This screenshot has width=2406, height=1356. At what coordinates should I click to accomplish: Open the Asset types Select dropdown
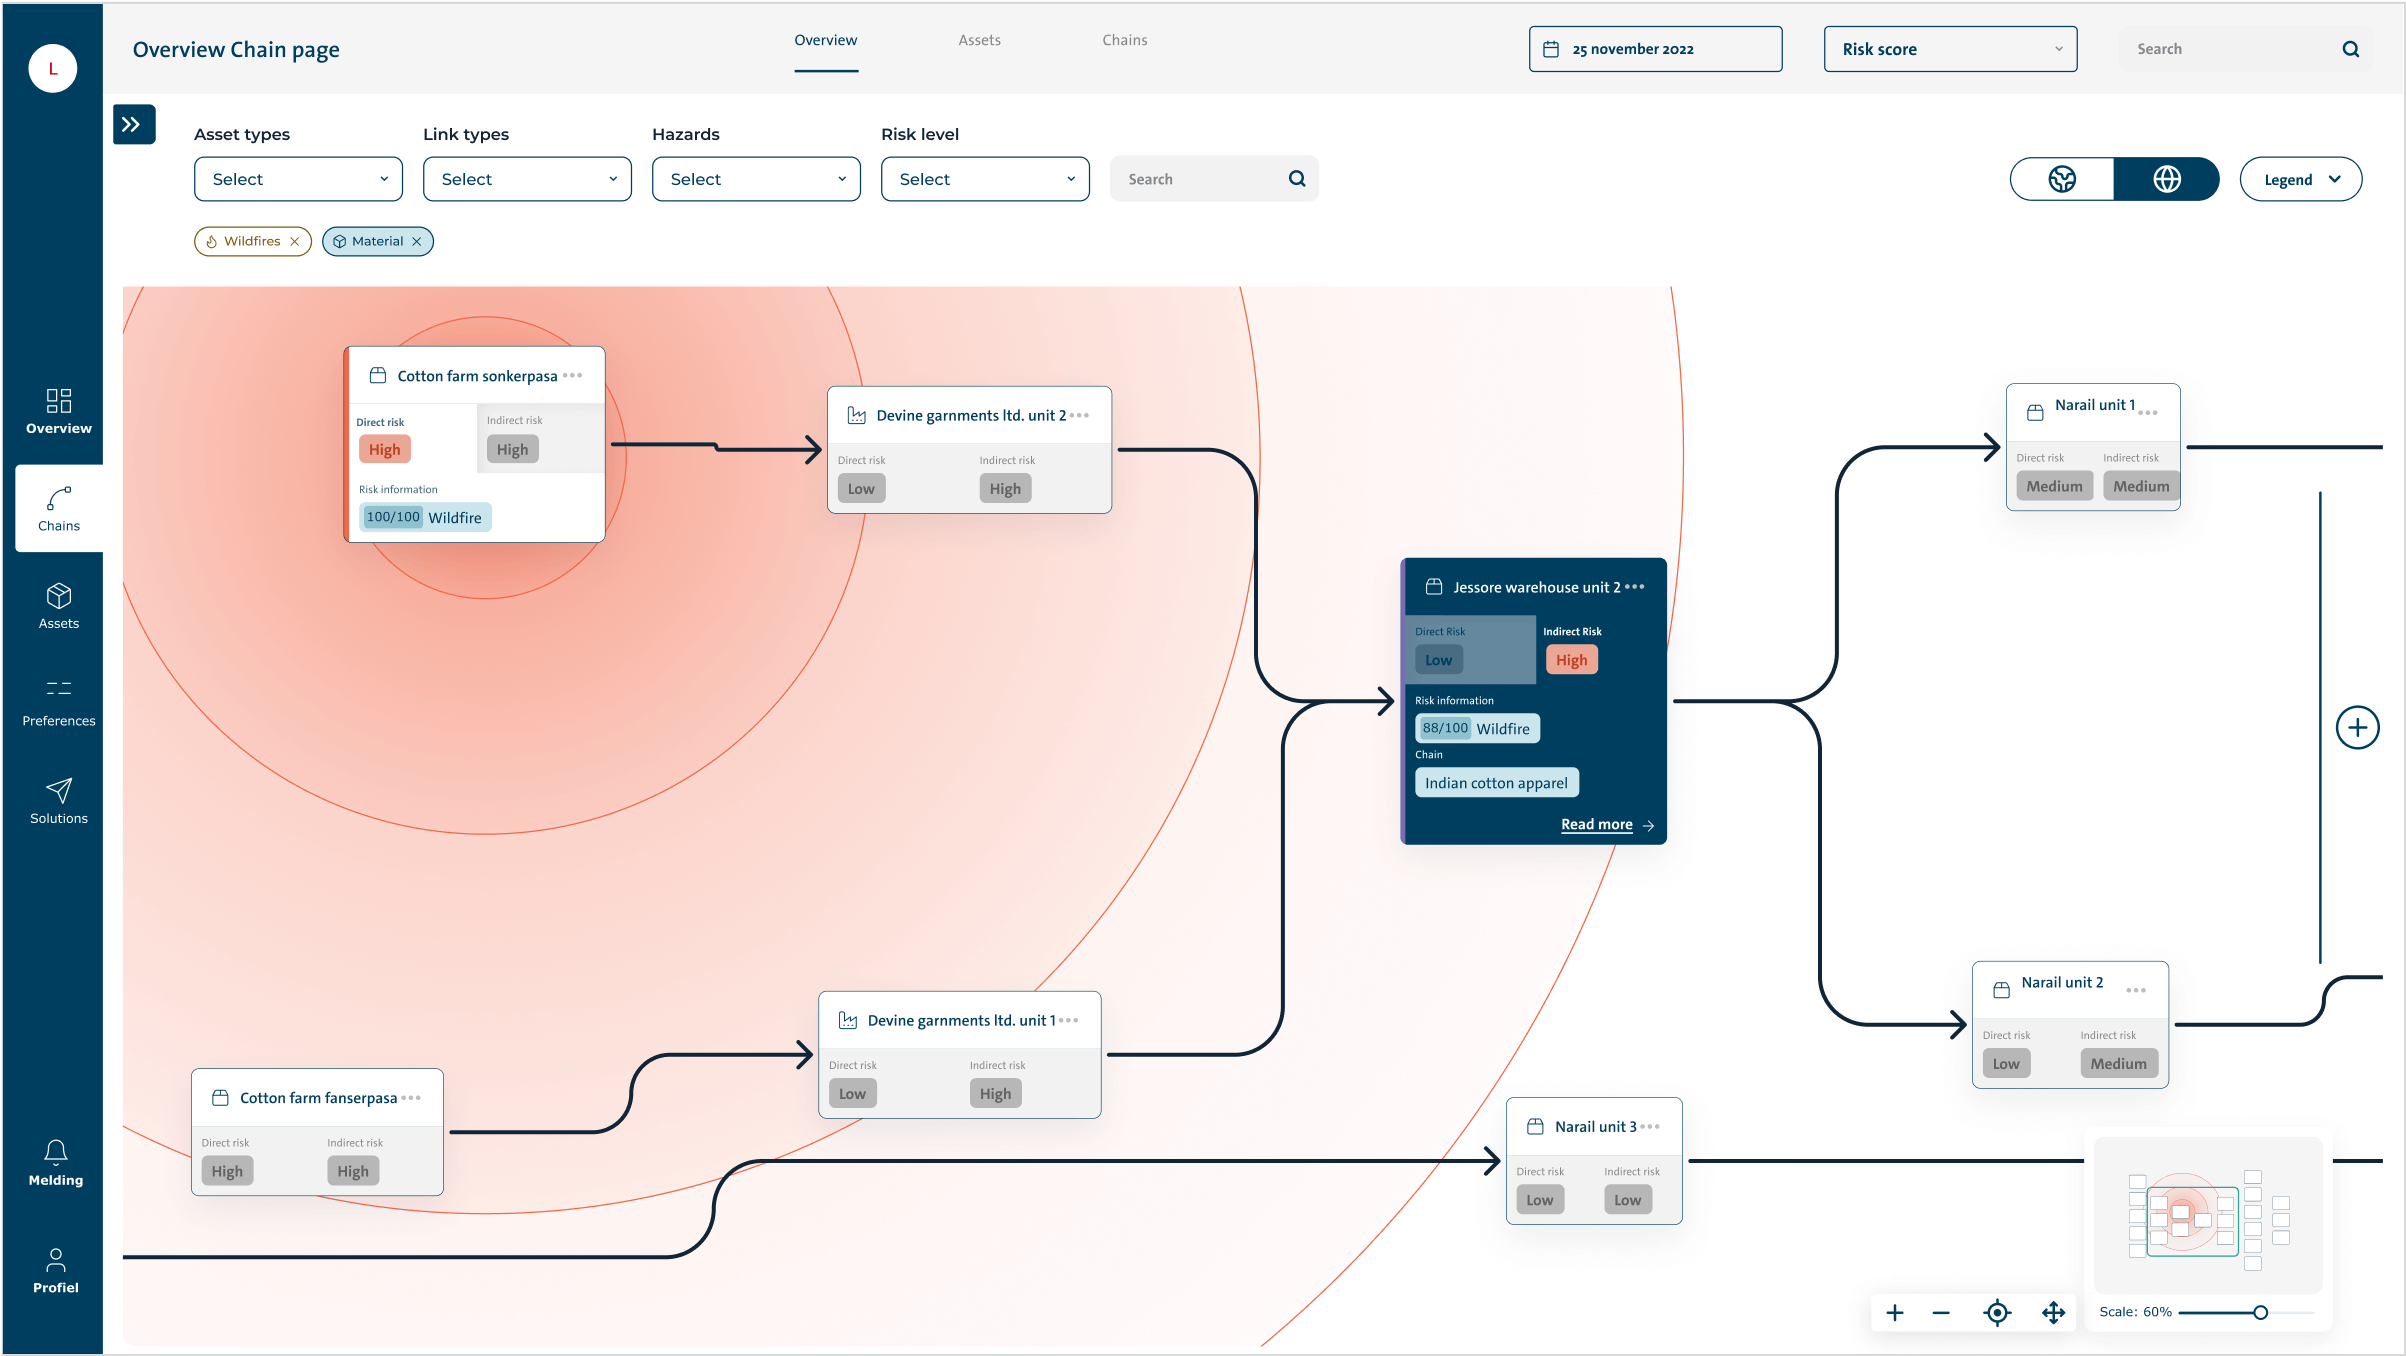pos(298,179)
